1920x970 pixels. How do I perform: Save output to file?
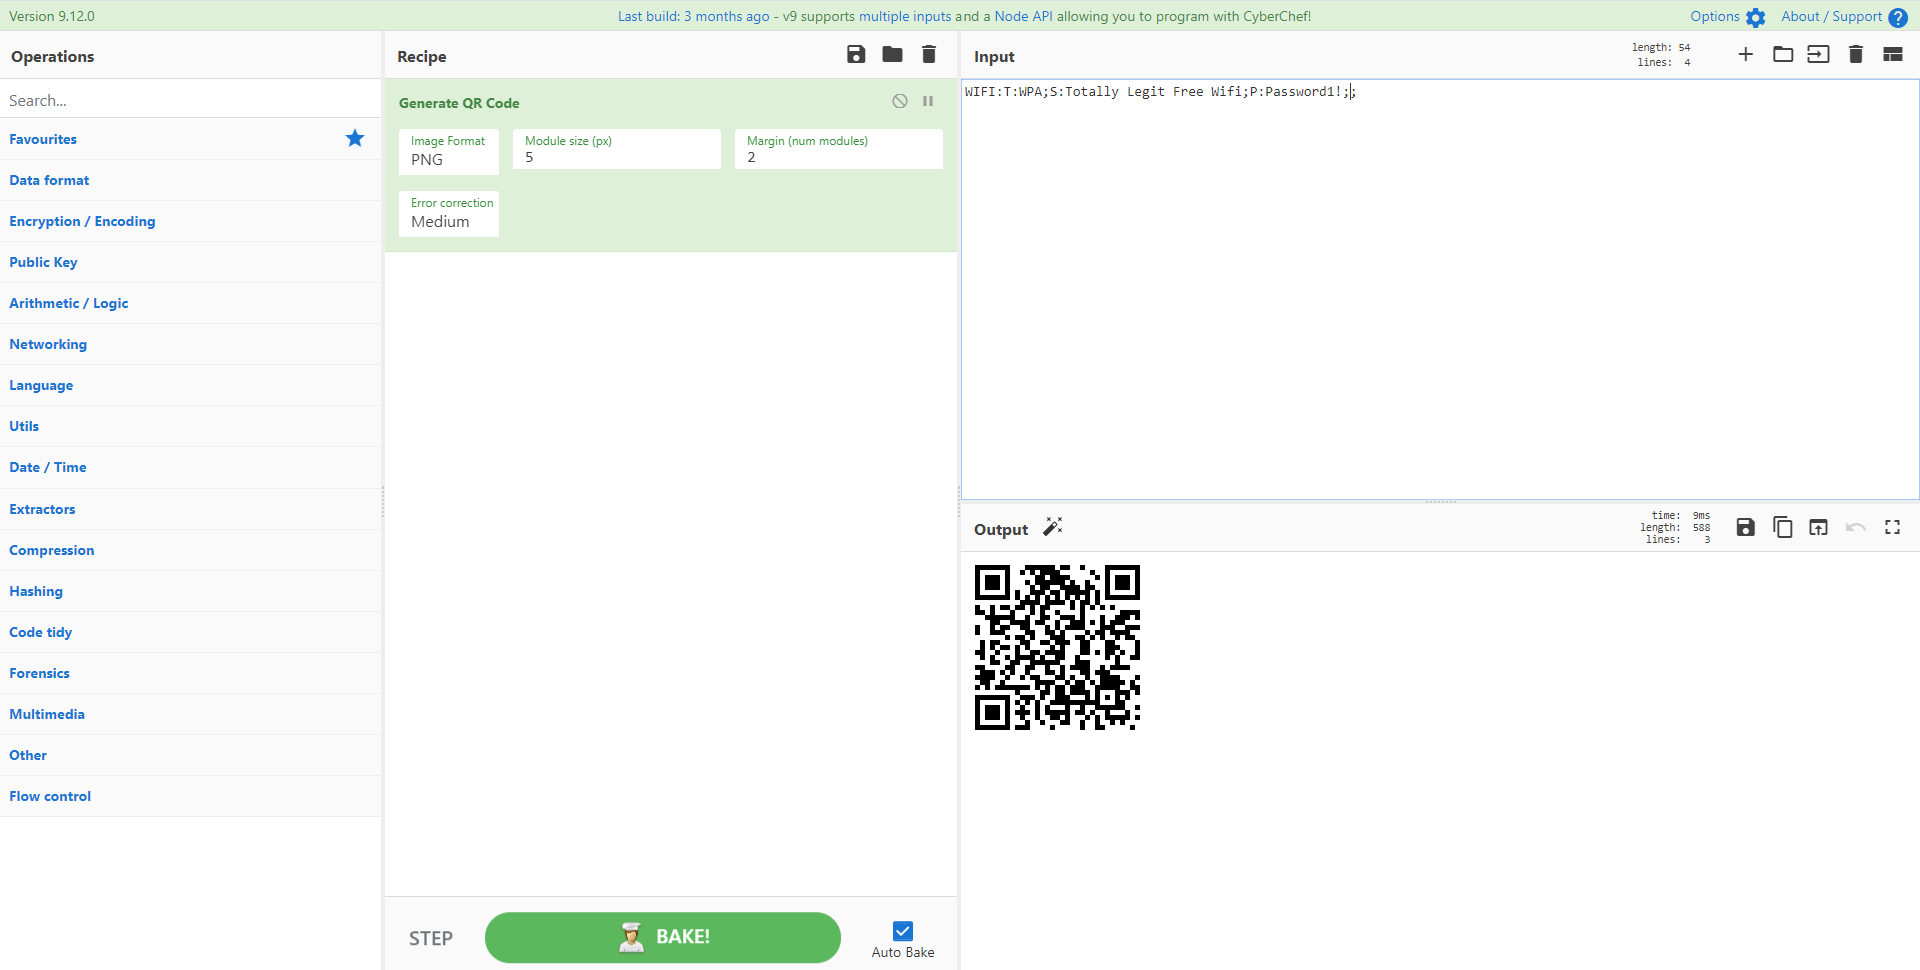[x=1746, y=527]
